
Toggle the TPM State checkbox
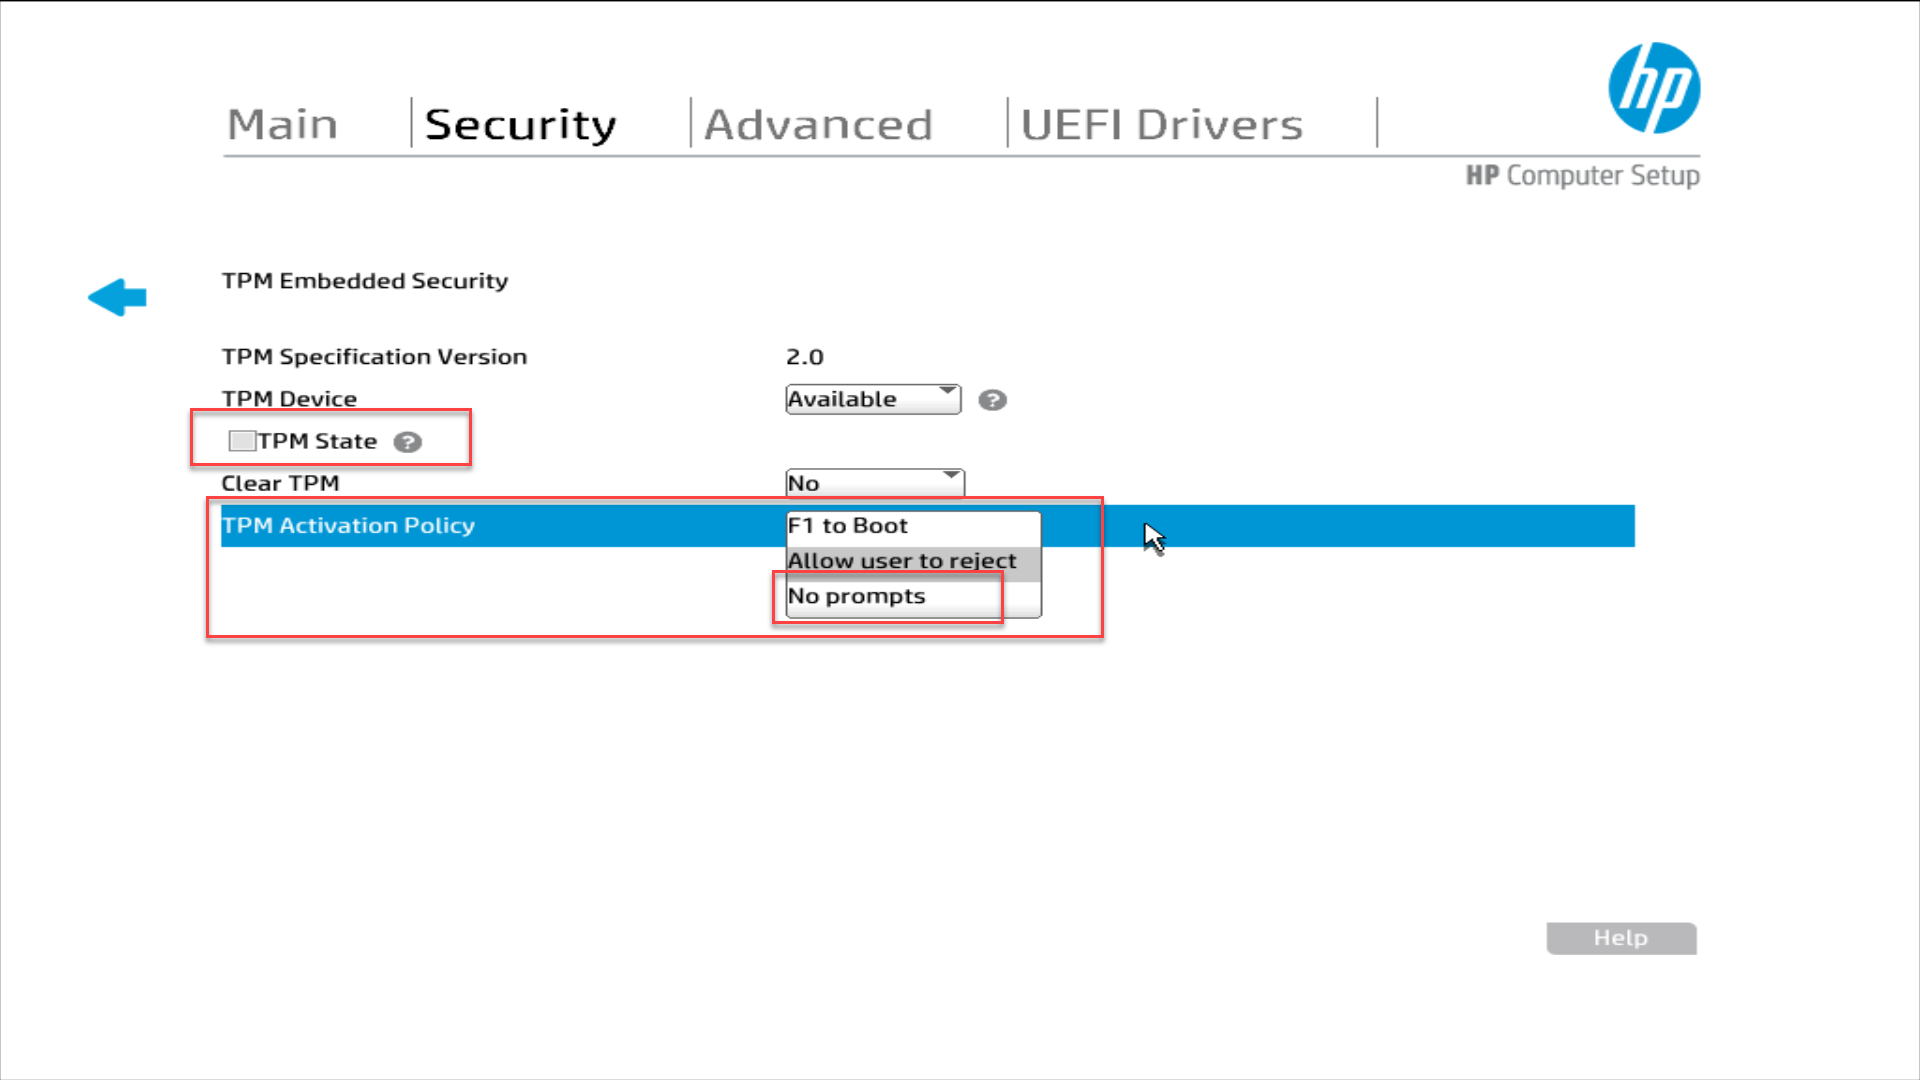pos(242,441)
